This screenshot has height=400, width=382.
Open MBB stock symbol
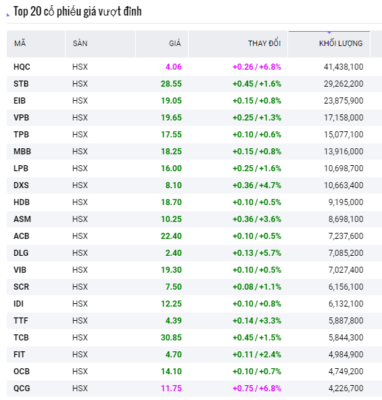tap(22, 152)
